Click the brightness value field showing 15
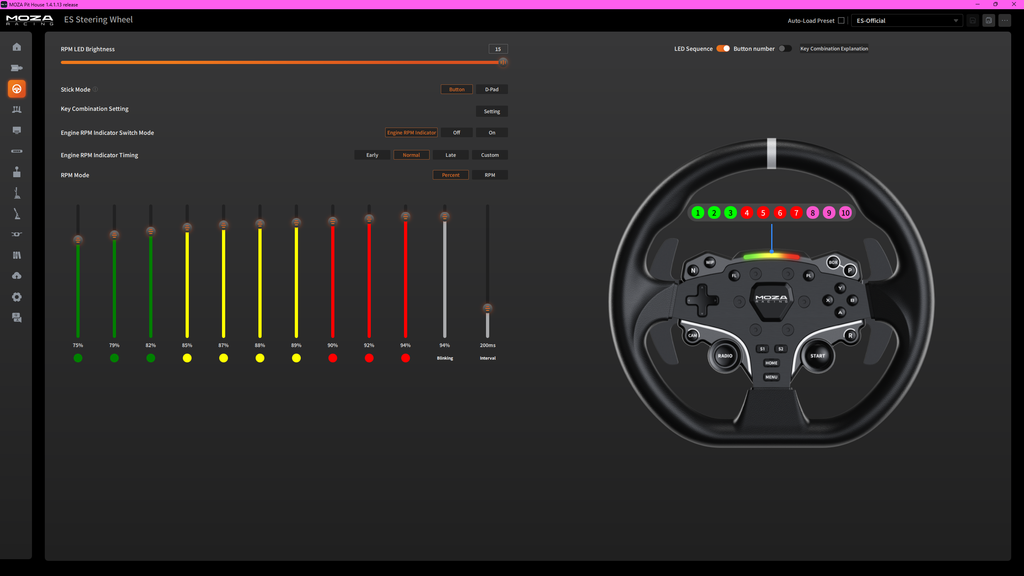 click(x=498, y=49)
